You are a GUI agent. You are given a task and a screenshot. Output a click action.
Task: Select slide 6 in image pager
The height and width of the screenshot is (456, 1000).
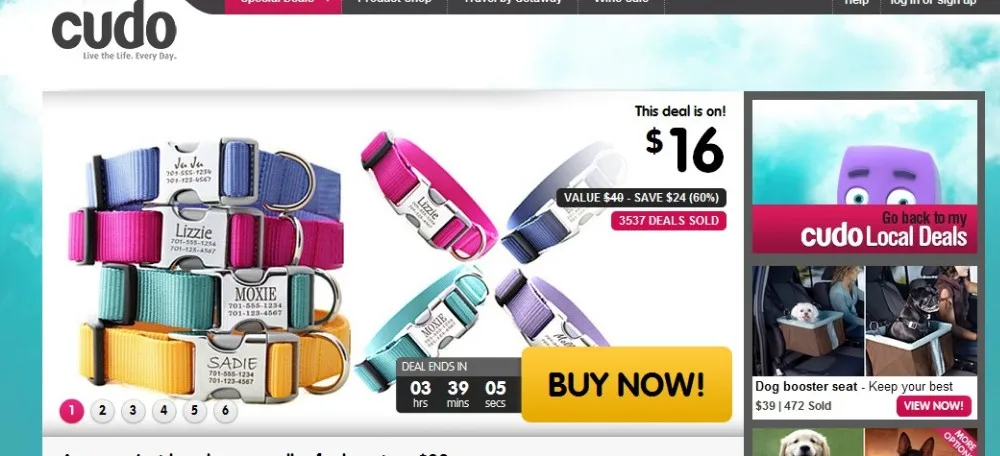[225, 411]
